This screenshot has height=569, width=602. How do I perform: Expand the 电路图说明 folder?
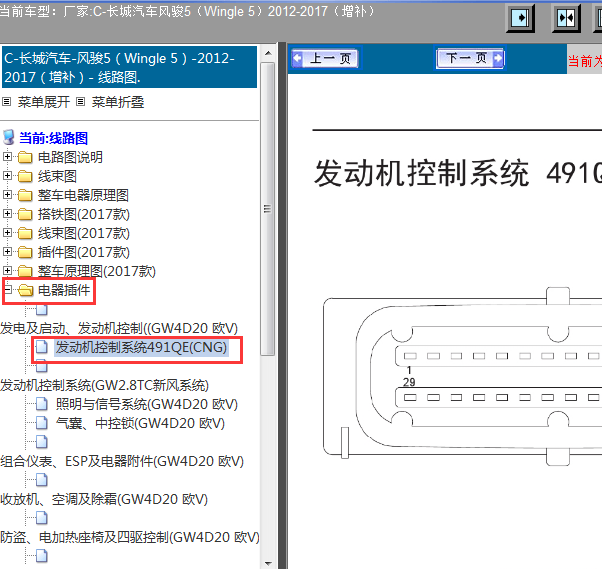coord(7,157)
